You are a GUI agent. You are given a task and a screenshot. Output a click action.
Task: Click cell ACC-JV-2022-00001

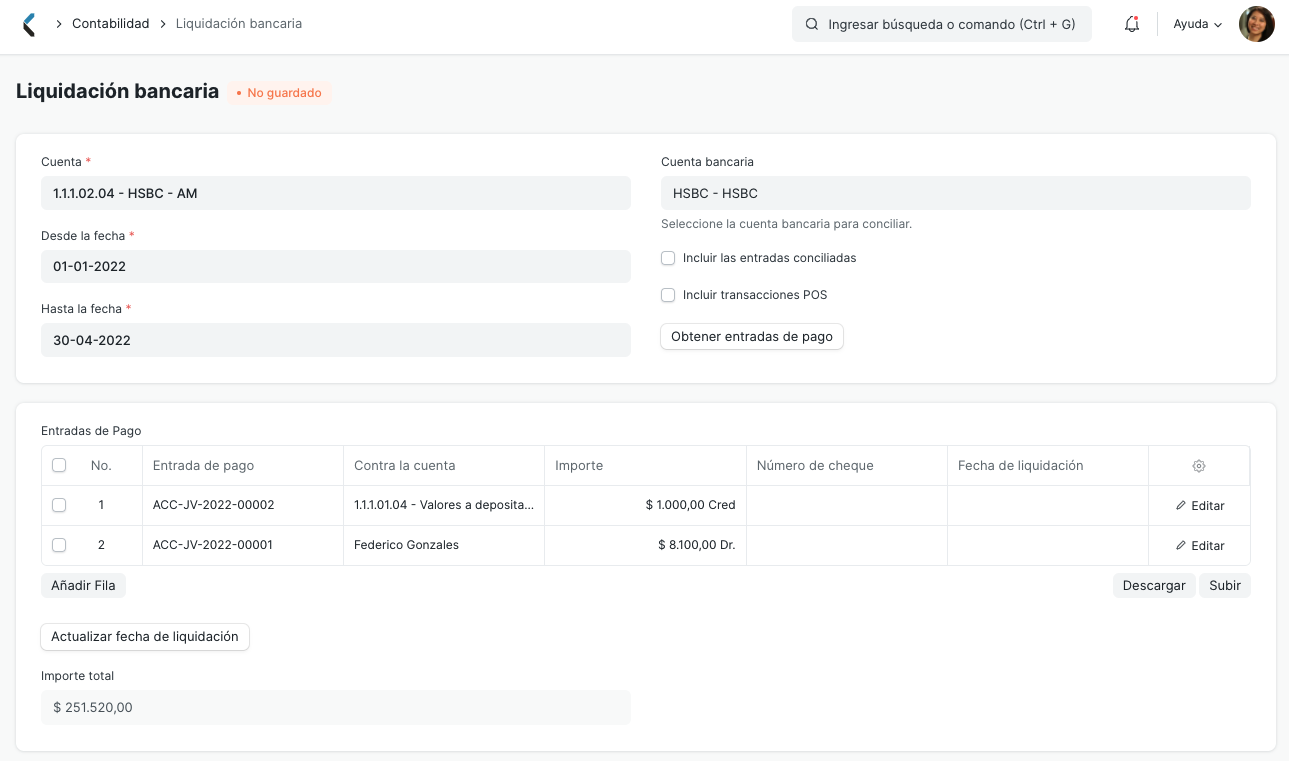(x=243, y=546)
